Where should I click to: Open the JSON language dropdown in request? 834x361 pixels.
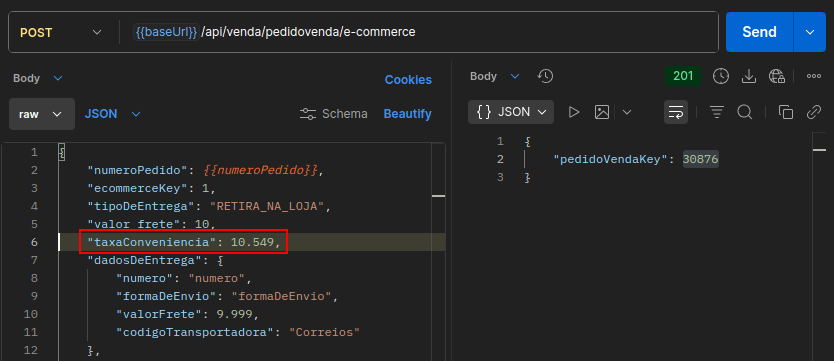pos(112,114)
